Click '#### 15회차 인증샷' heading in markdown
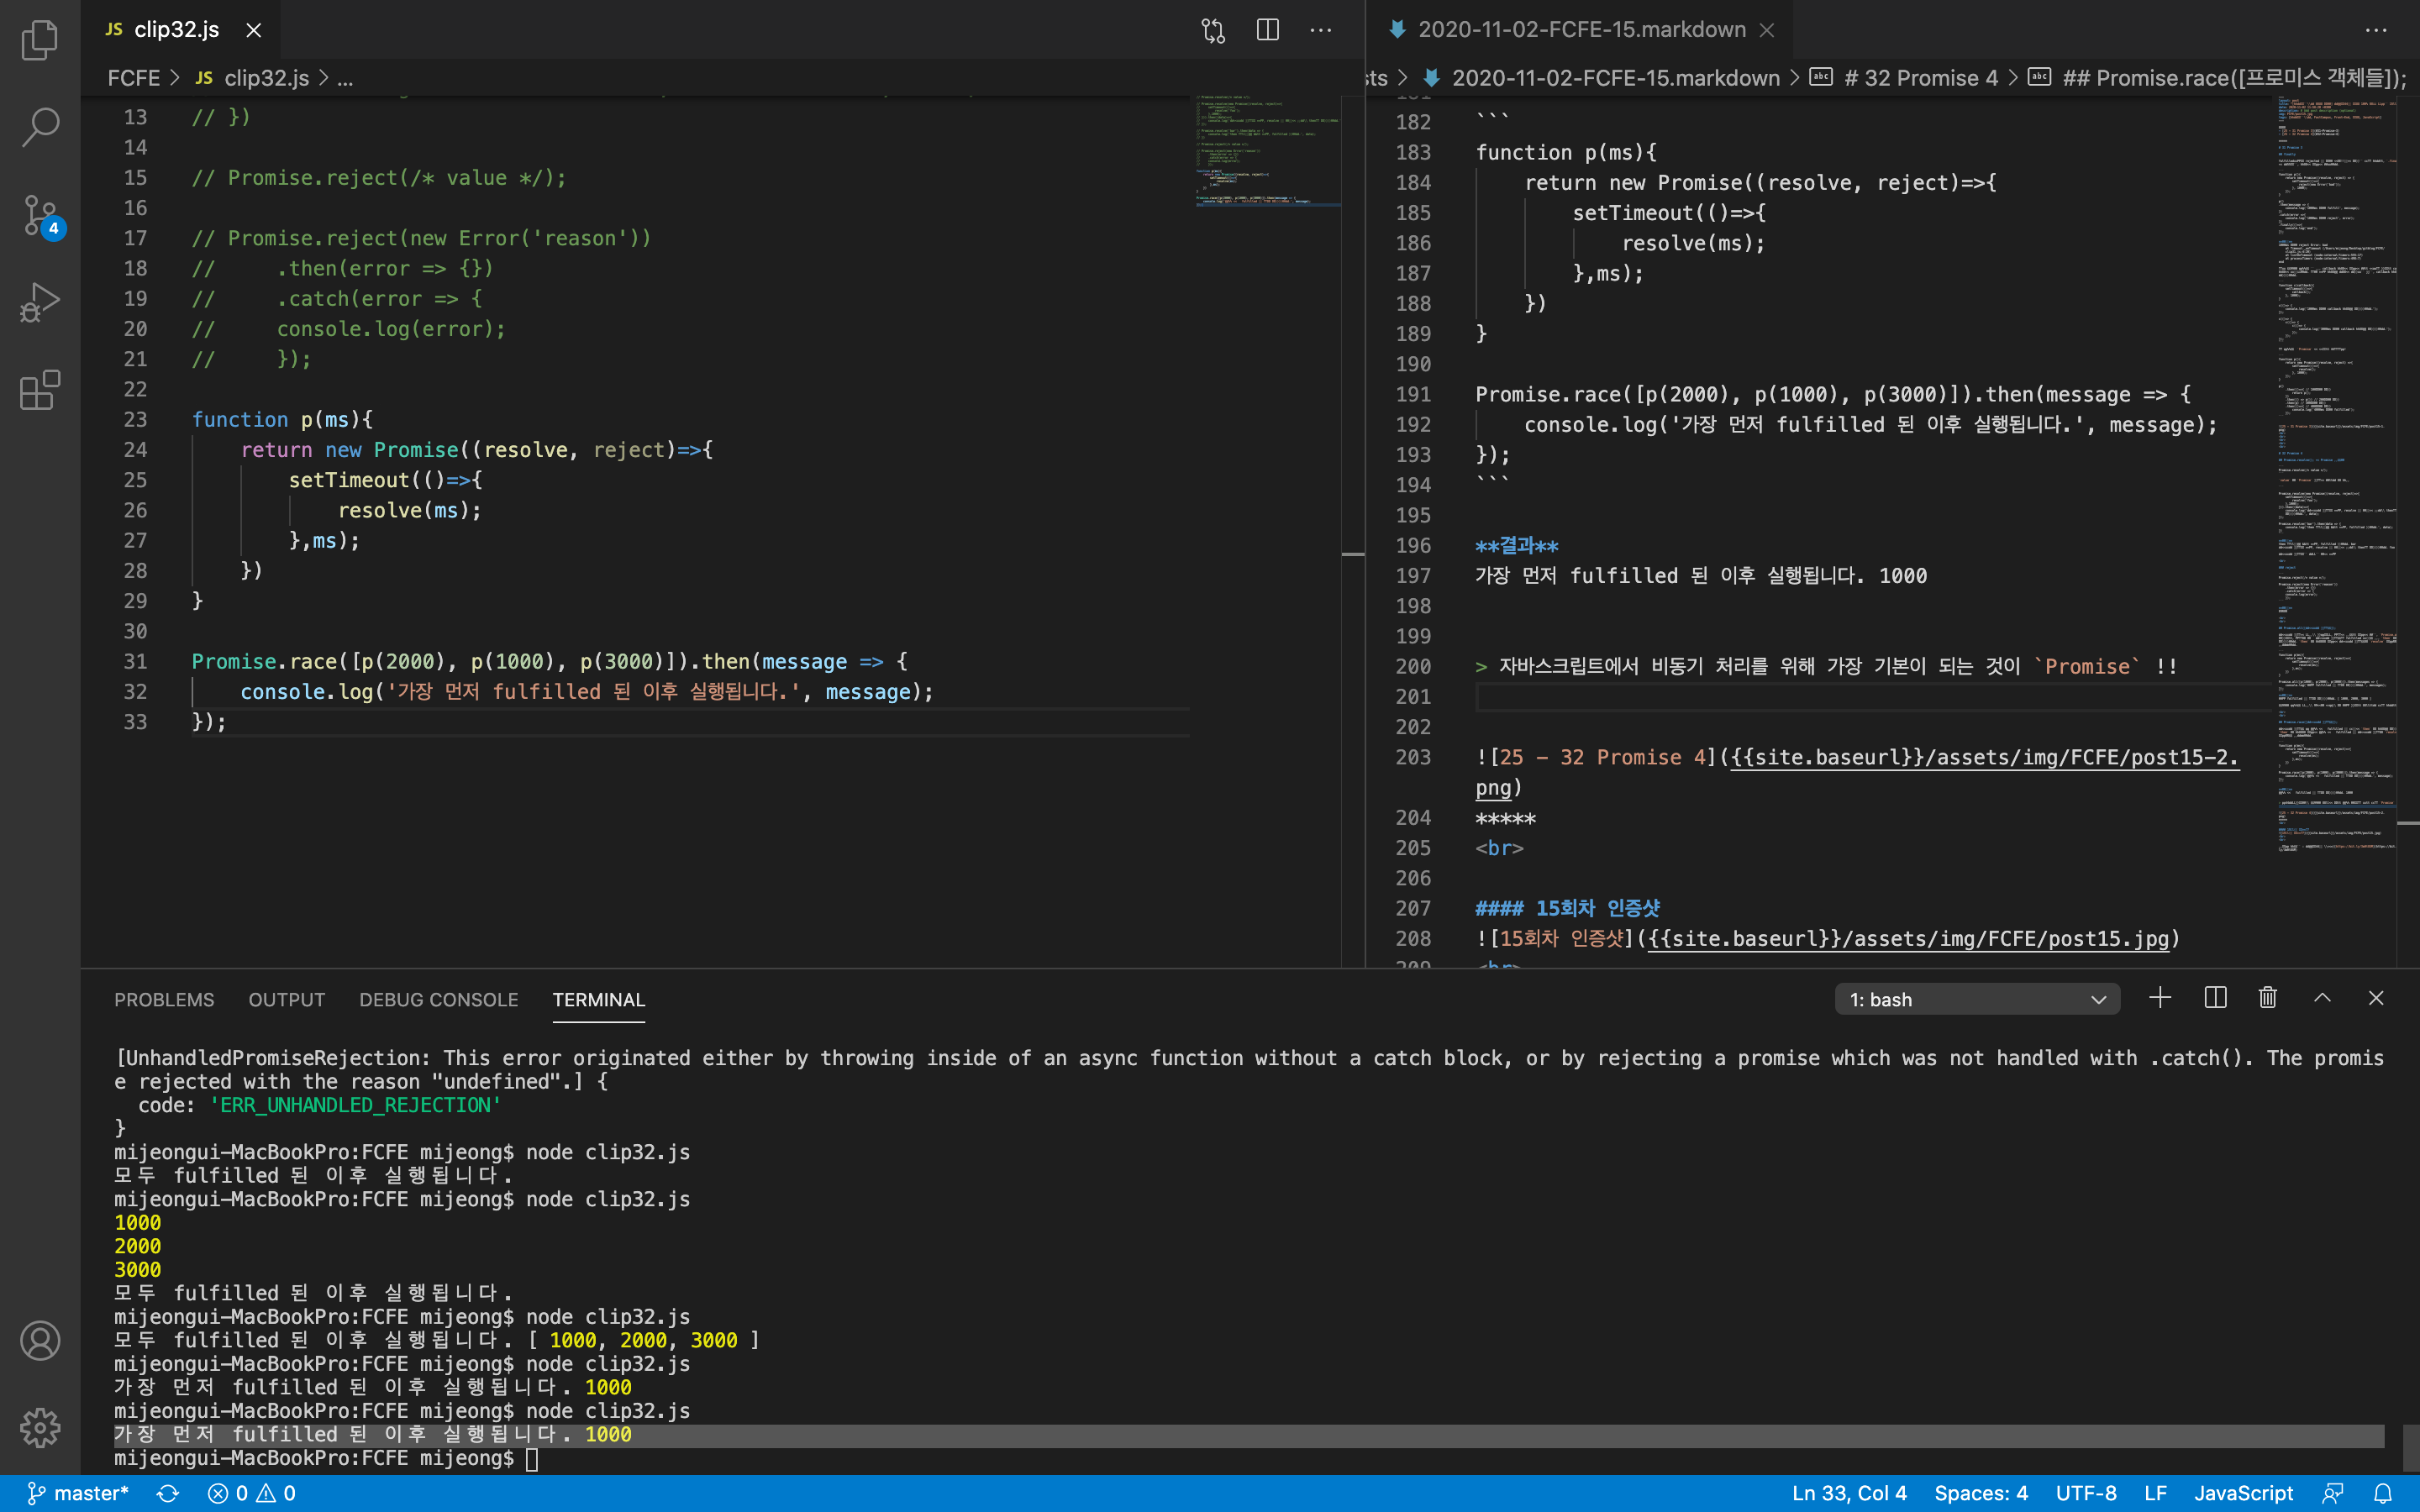 1567,908
